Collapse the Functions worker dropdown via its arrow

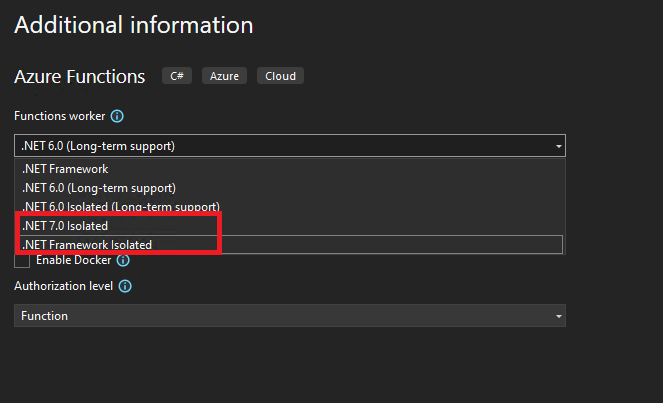pyautogui.click(x=559, y=146)
